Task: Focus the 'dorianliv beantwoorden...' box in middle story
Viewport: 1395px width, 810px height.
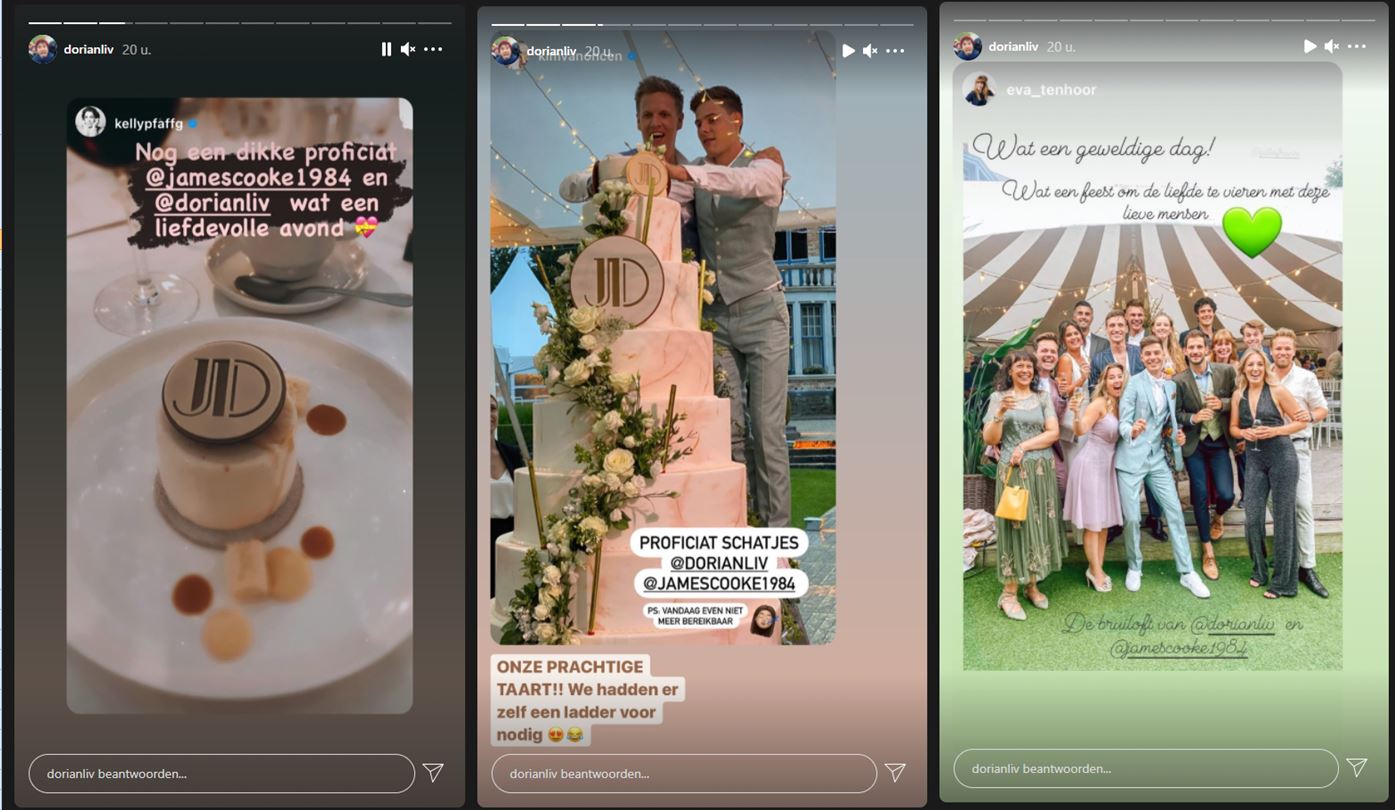Action: [684, 773]
